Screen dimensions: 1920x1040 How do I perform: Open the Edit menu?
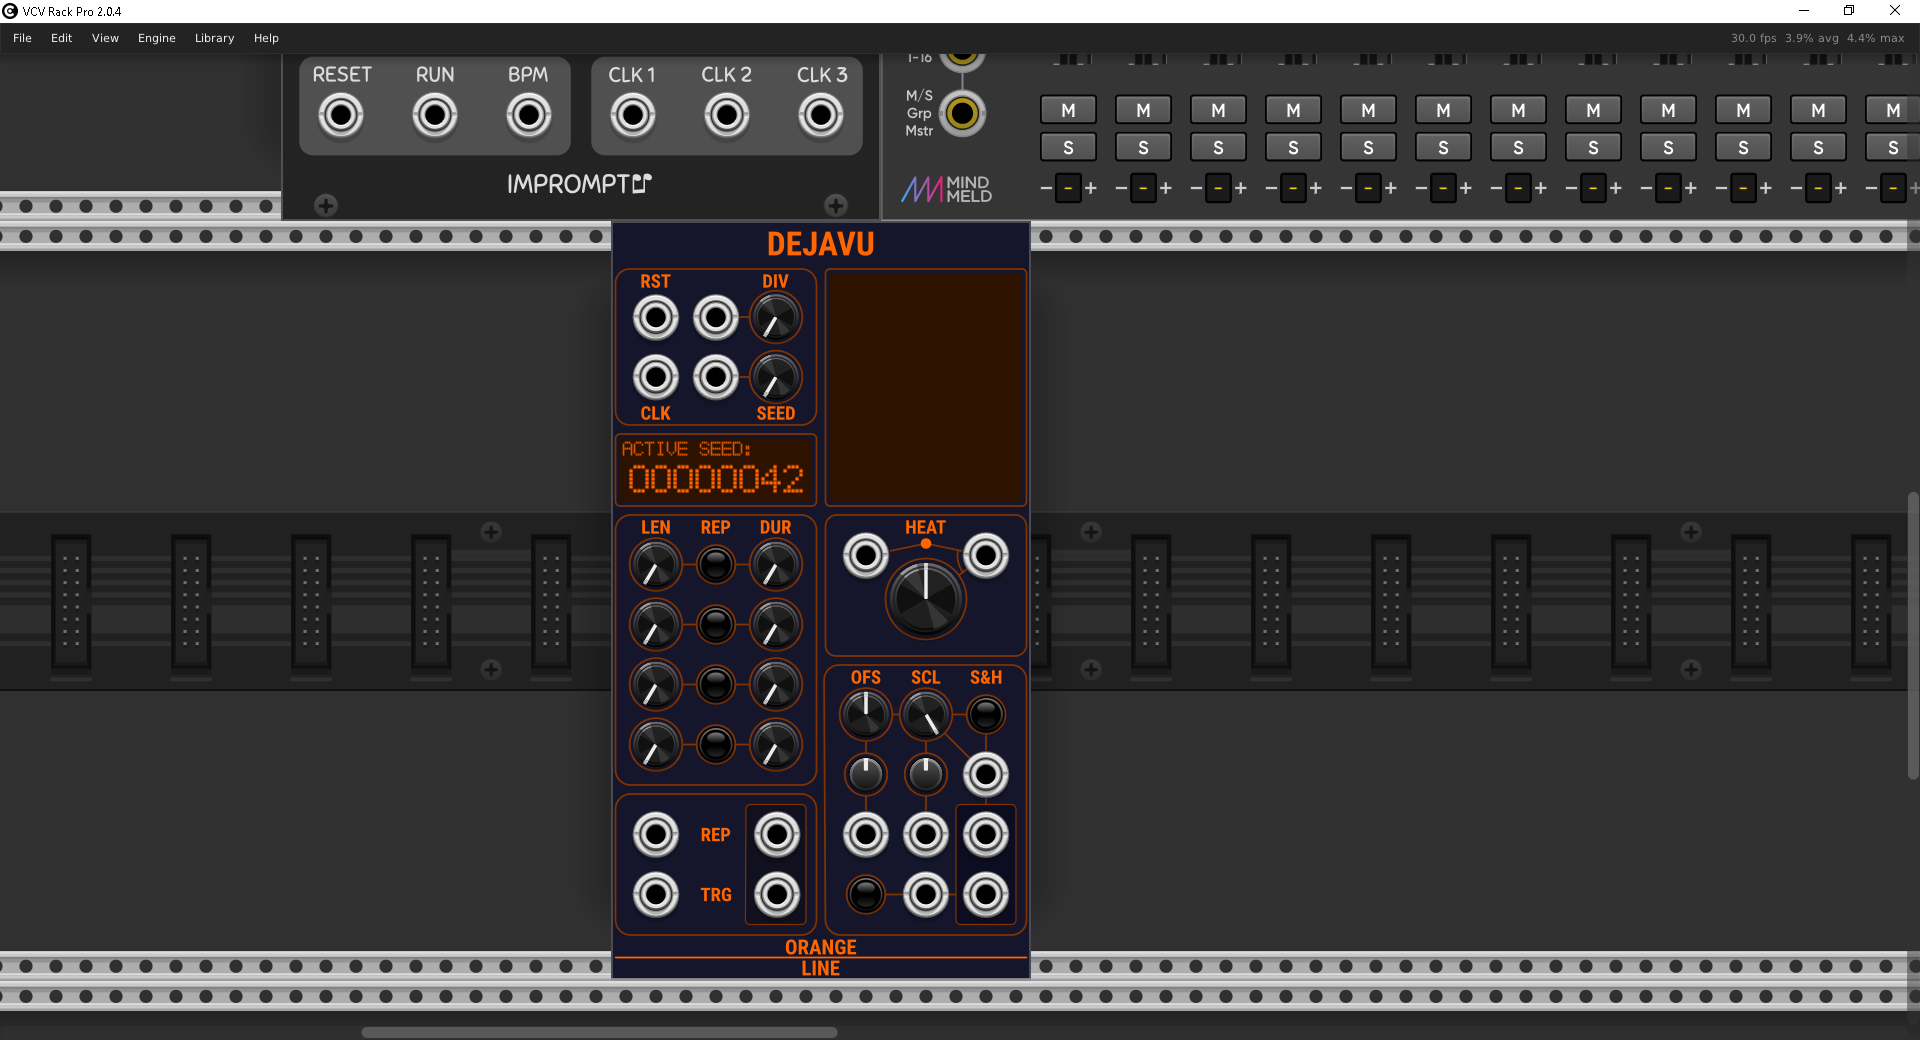point(62,38)
